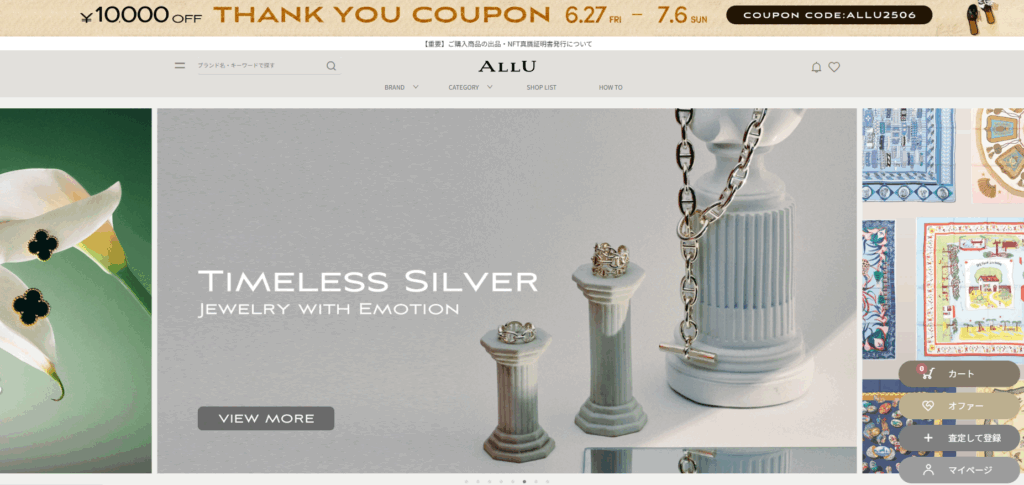Image resolution: width=1024 pixels, height=485 pixels.
Task: Click the offer handshake heart icon
Action: coord(928,406)
